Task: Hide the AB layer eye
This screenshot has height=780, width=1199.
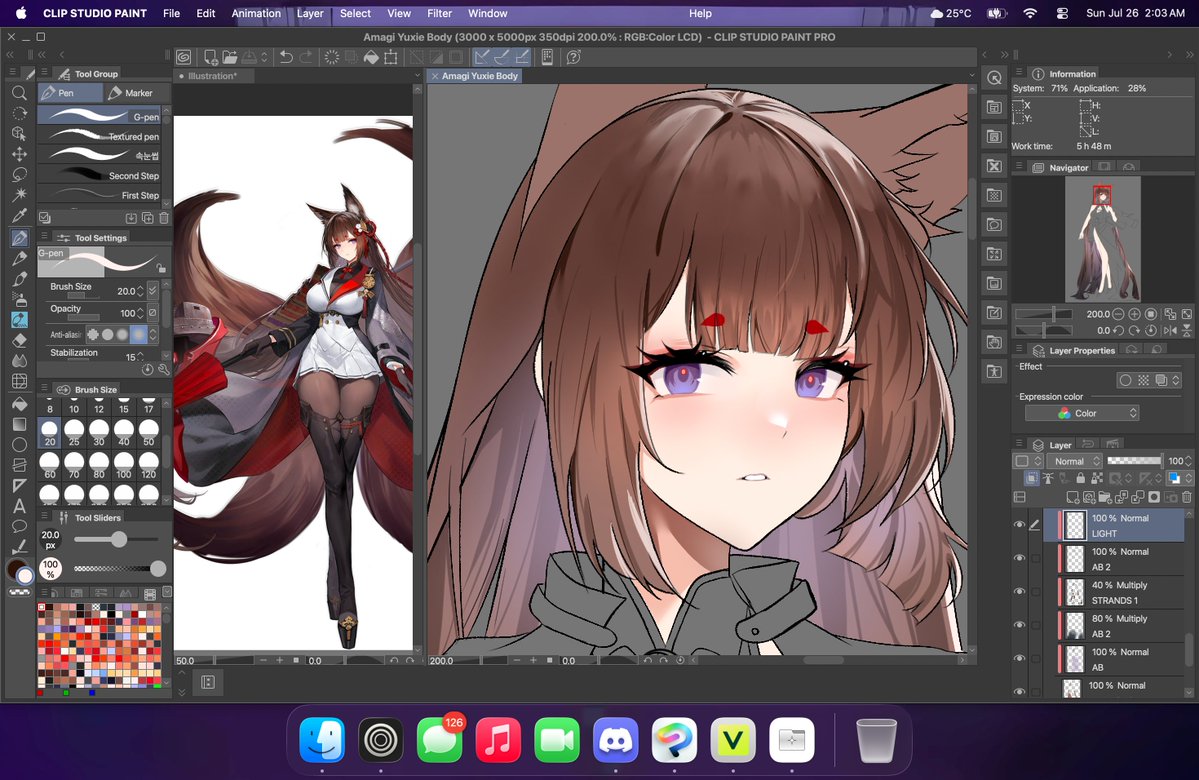Action: pos(1019,658)
